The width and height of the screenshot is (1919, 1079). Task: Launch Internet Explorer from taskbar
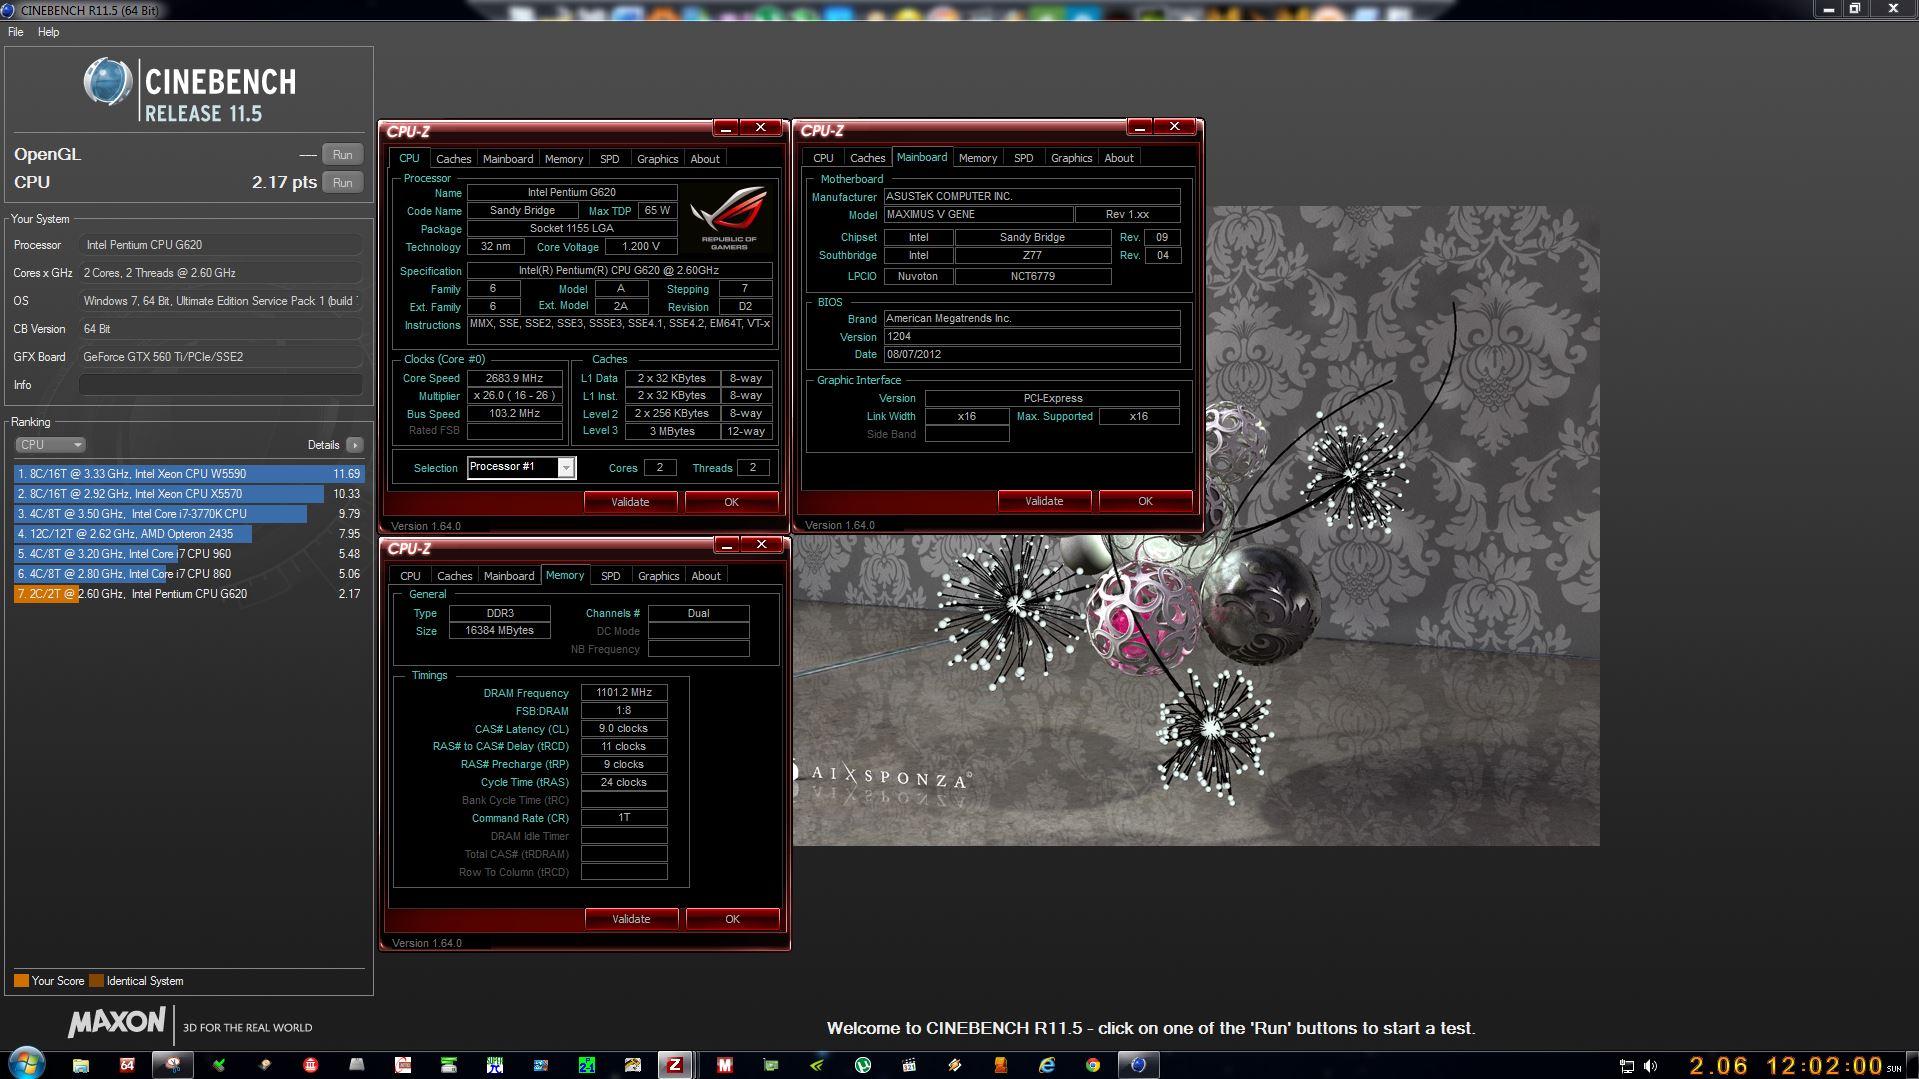(x=1047, y=1065)
